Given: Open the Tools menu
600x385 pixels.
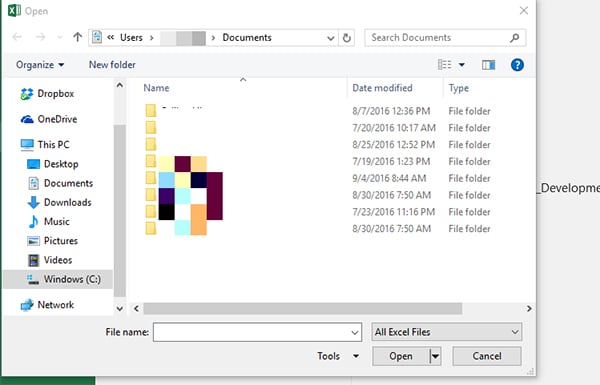Looking at the screenshot, I should pos(338,356).
